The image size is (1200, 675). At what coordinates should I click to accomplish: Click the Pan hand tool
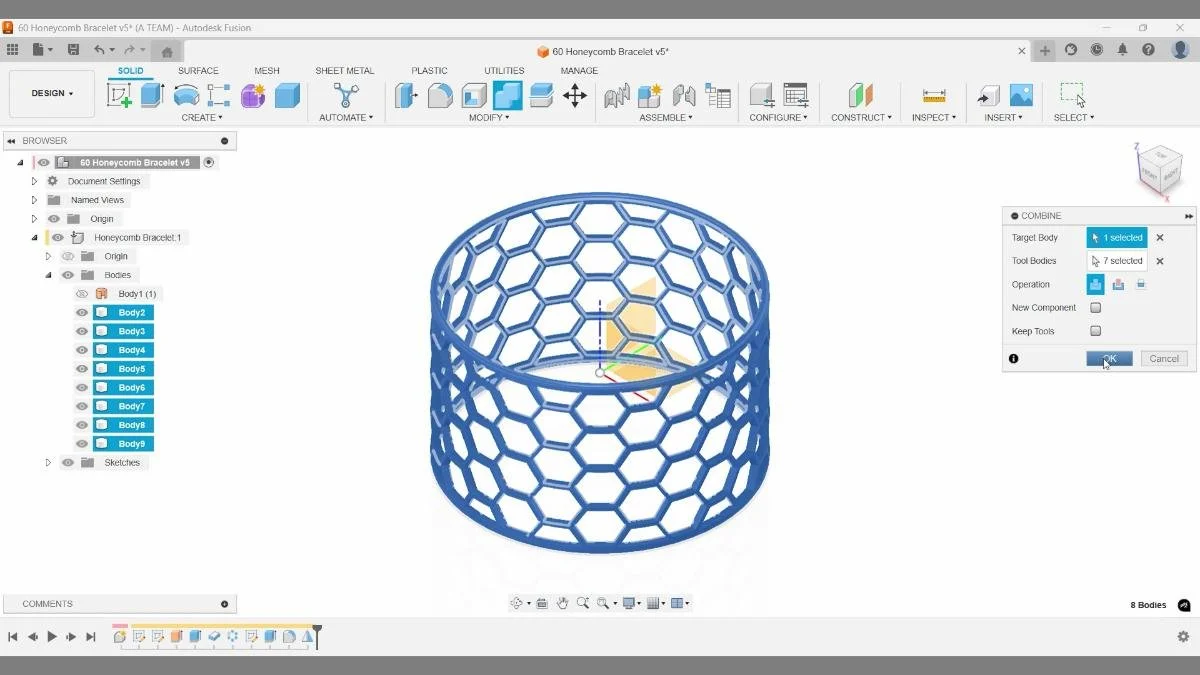[x=563, y=603]
